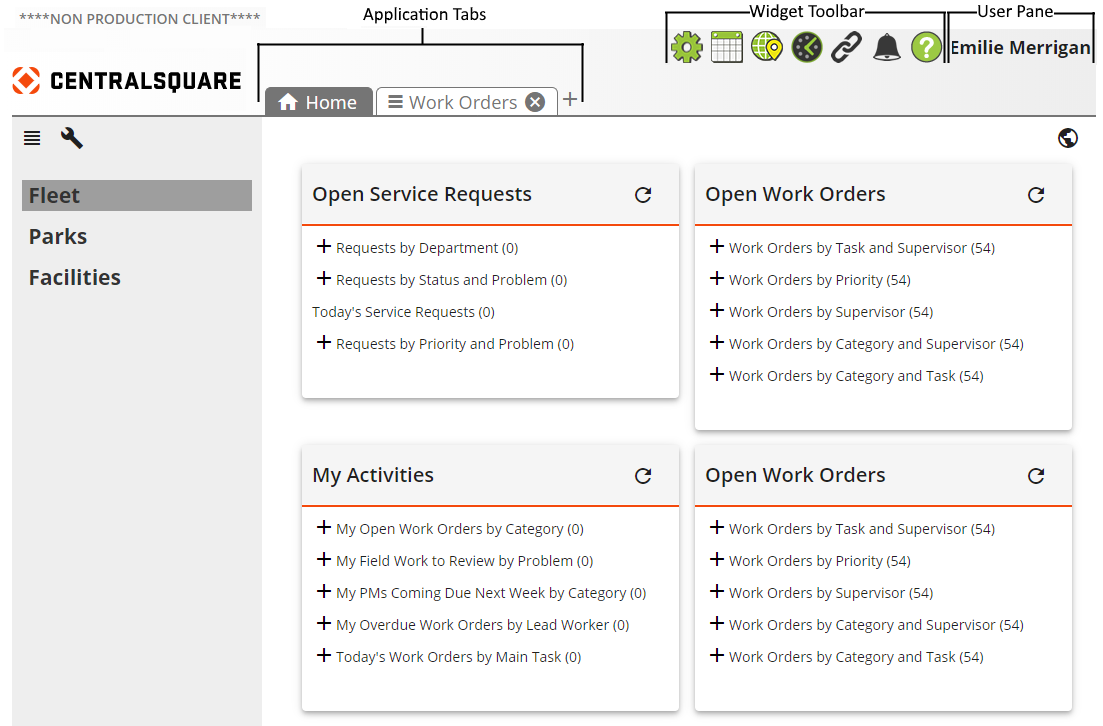Screen dimensions: 1103x726
Task: Open Today's Service Requests link
Action: click(x=403, y=312)
